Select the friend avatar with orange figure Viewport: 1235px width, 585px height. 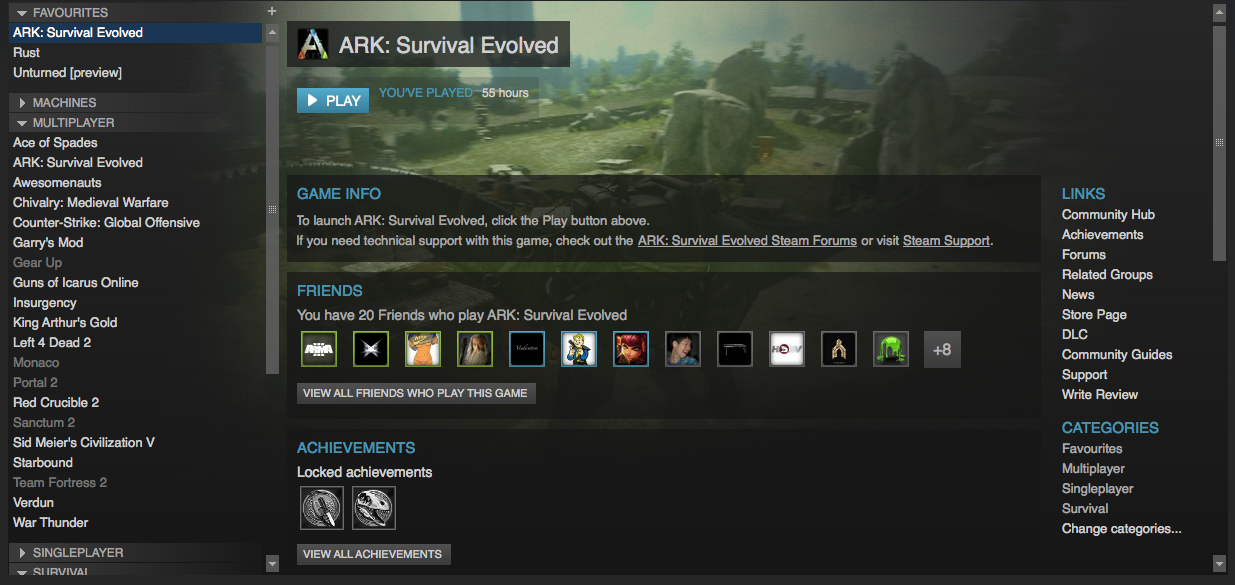[423, 349]
